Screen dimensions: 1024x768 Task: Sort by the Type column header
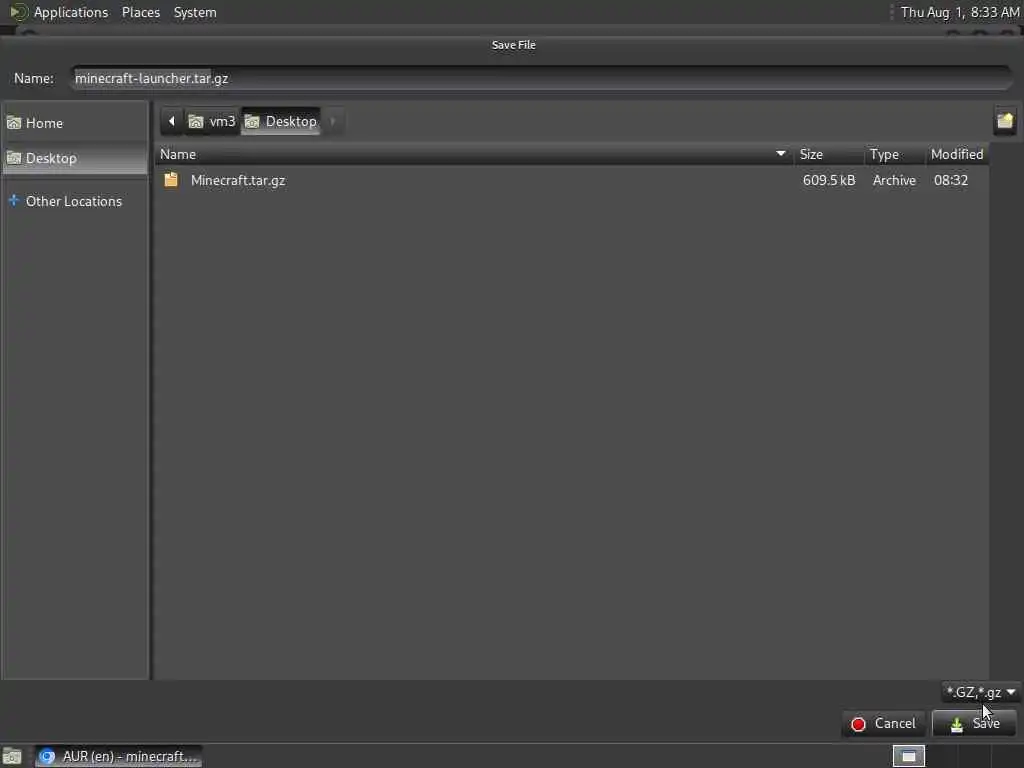click(894, 154)
